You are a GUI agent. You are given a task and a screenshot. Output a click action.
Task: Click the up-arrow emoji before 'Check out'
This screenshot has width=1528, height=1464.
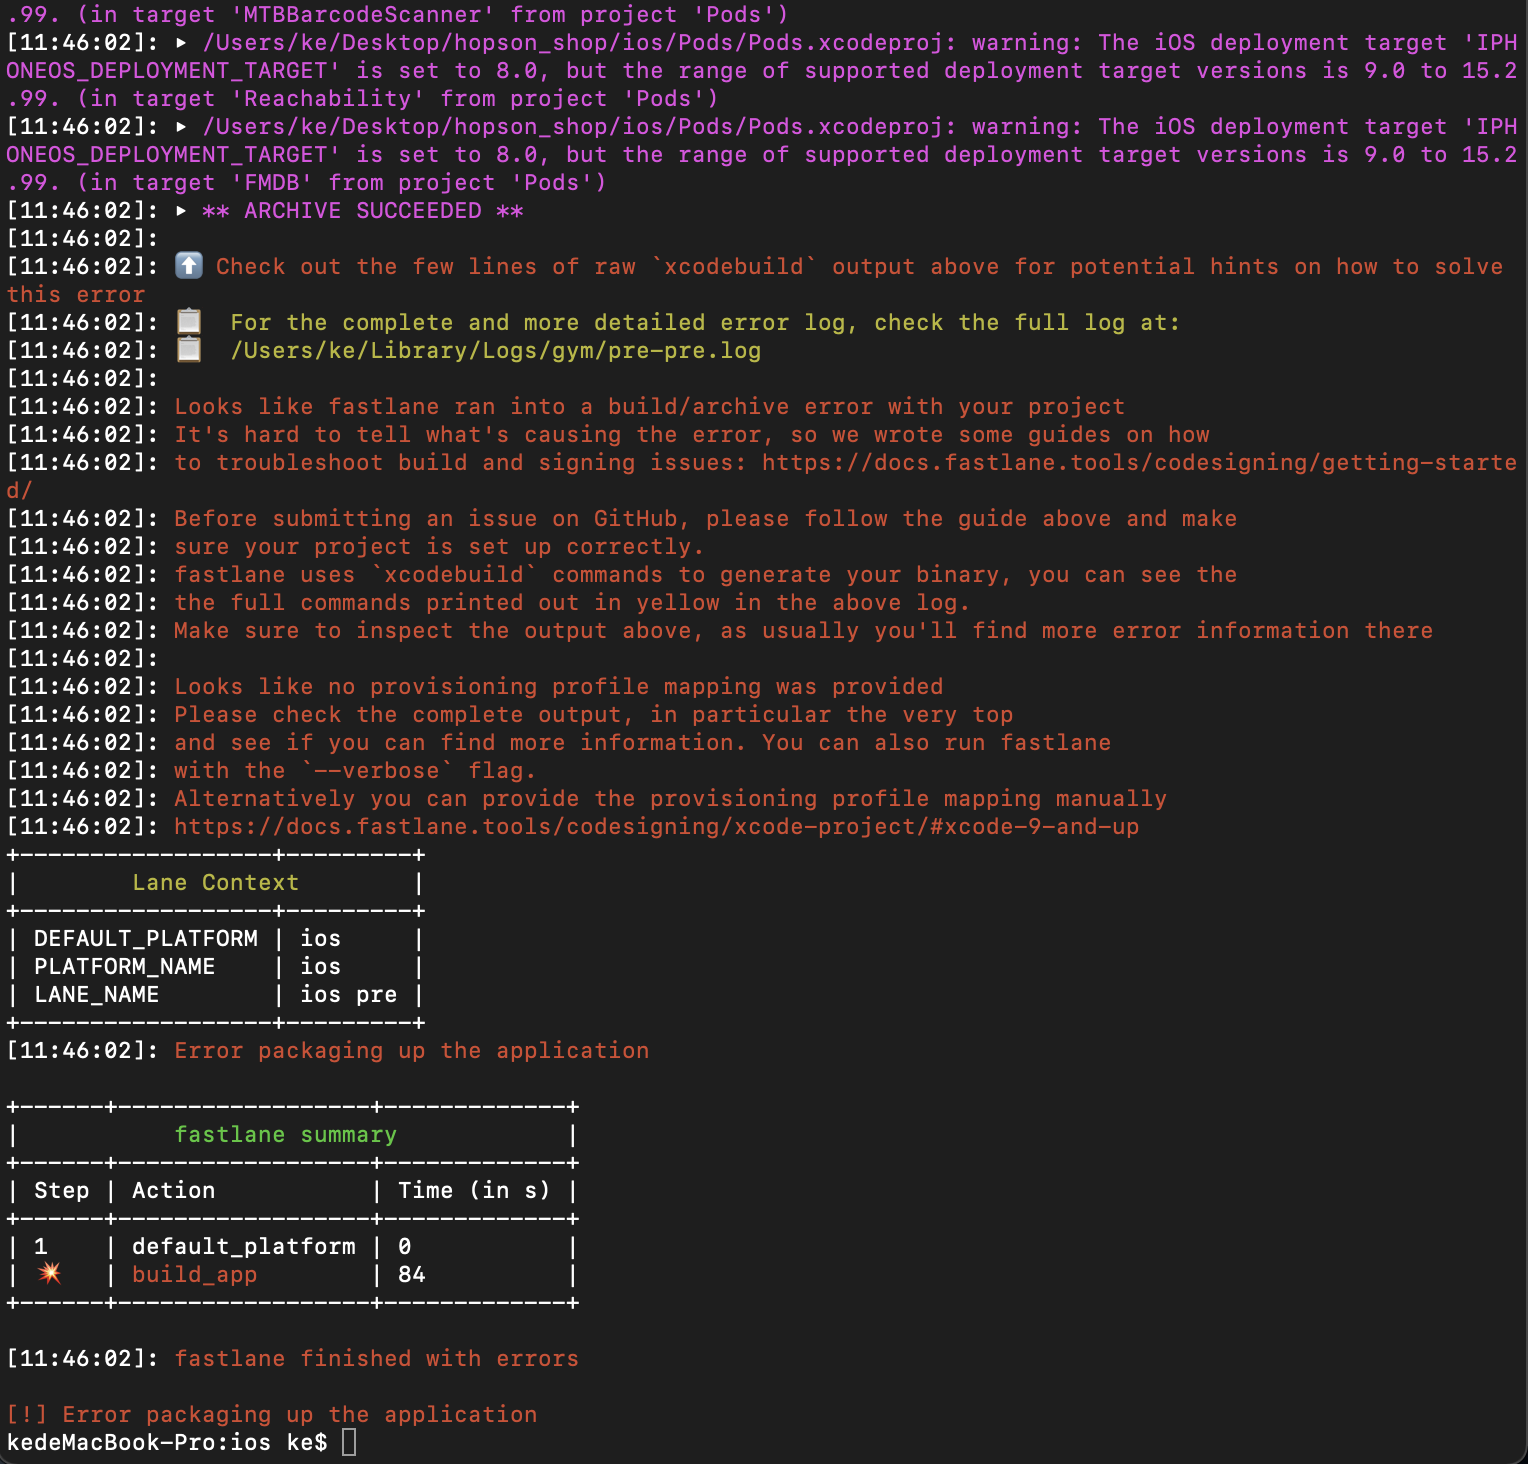click(189, 265)
